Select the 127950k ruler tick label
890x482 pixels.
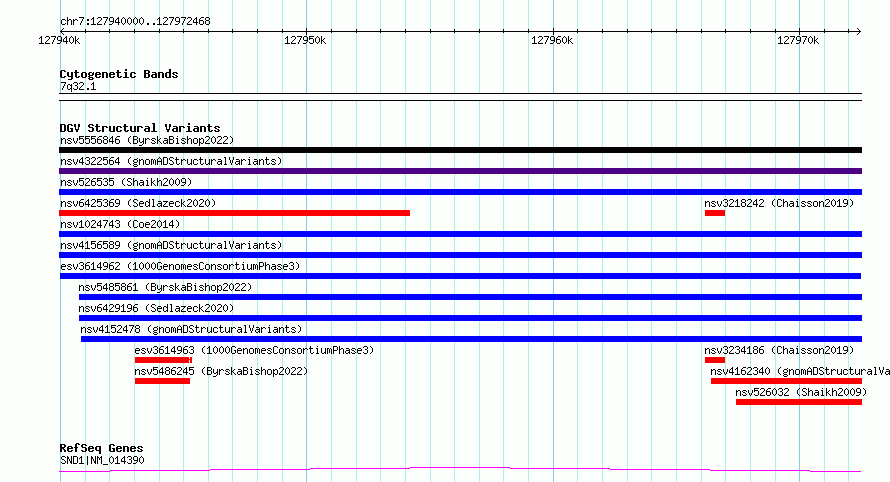coord(305,40)
